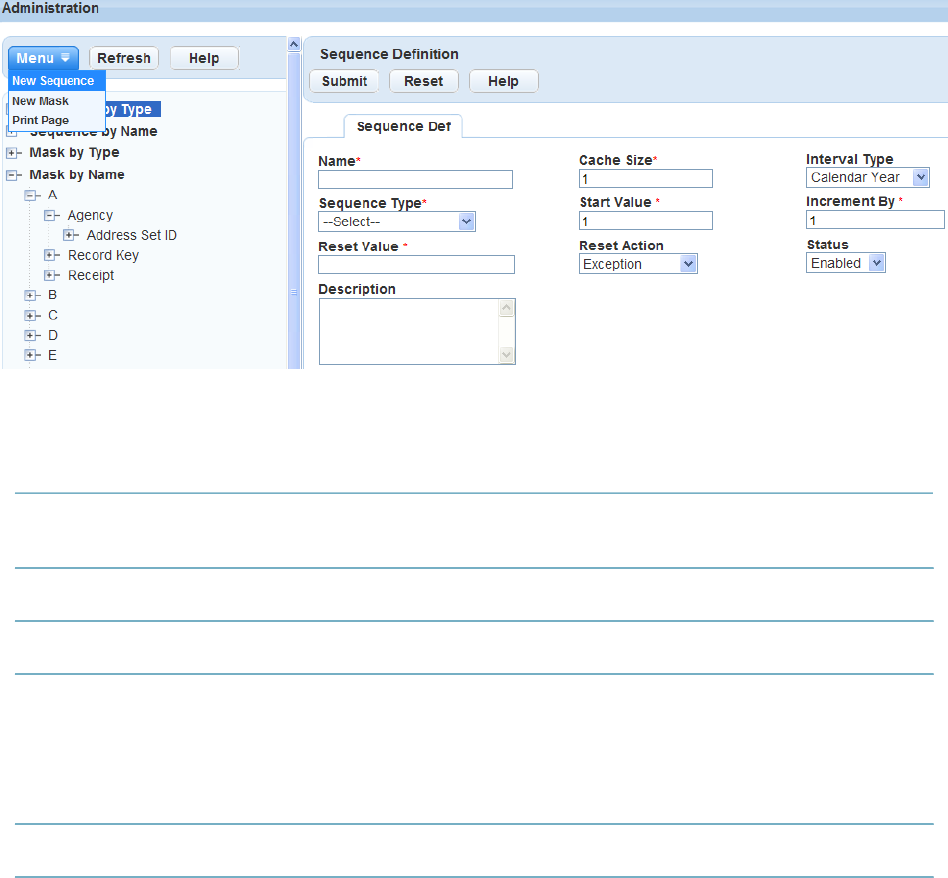Open the Interval Type dropdown

coord(868,178)
